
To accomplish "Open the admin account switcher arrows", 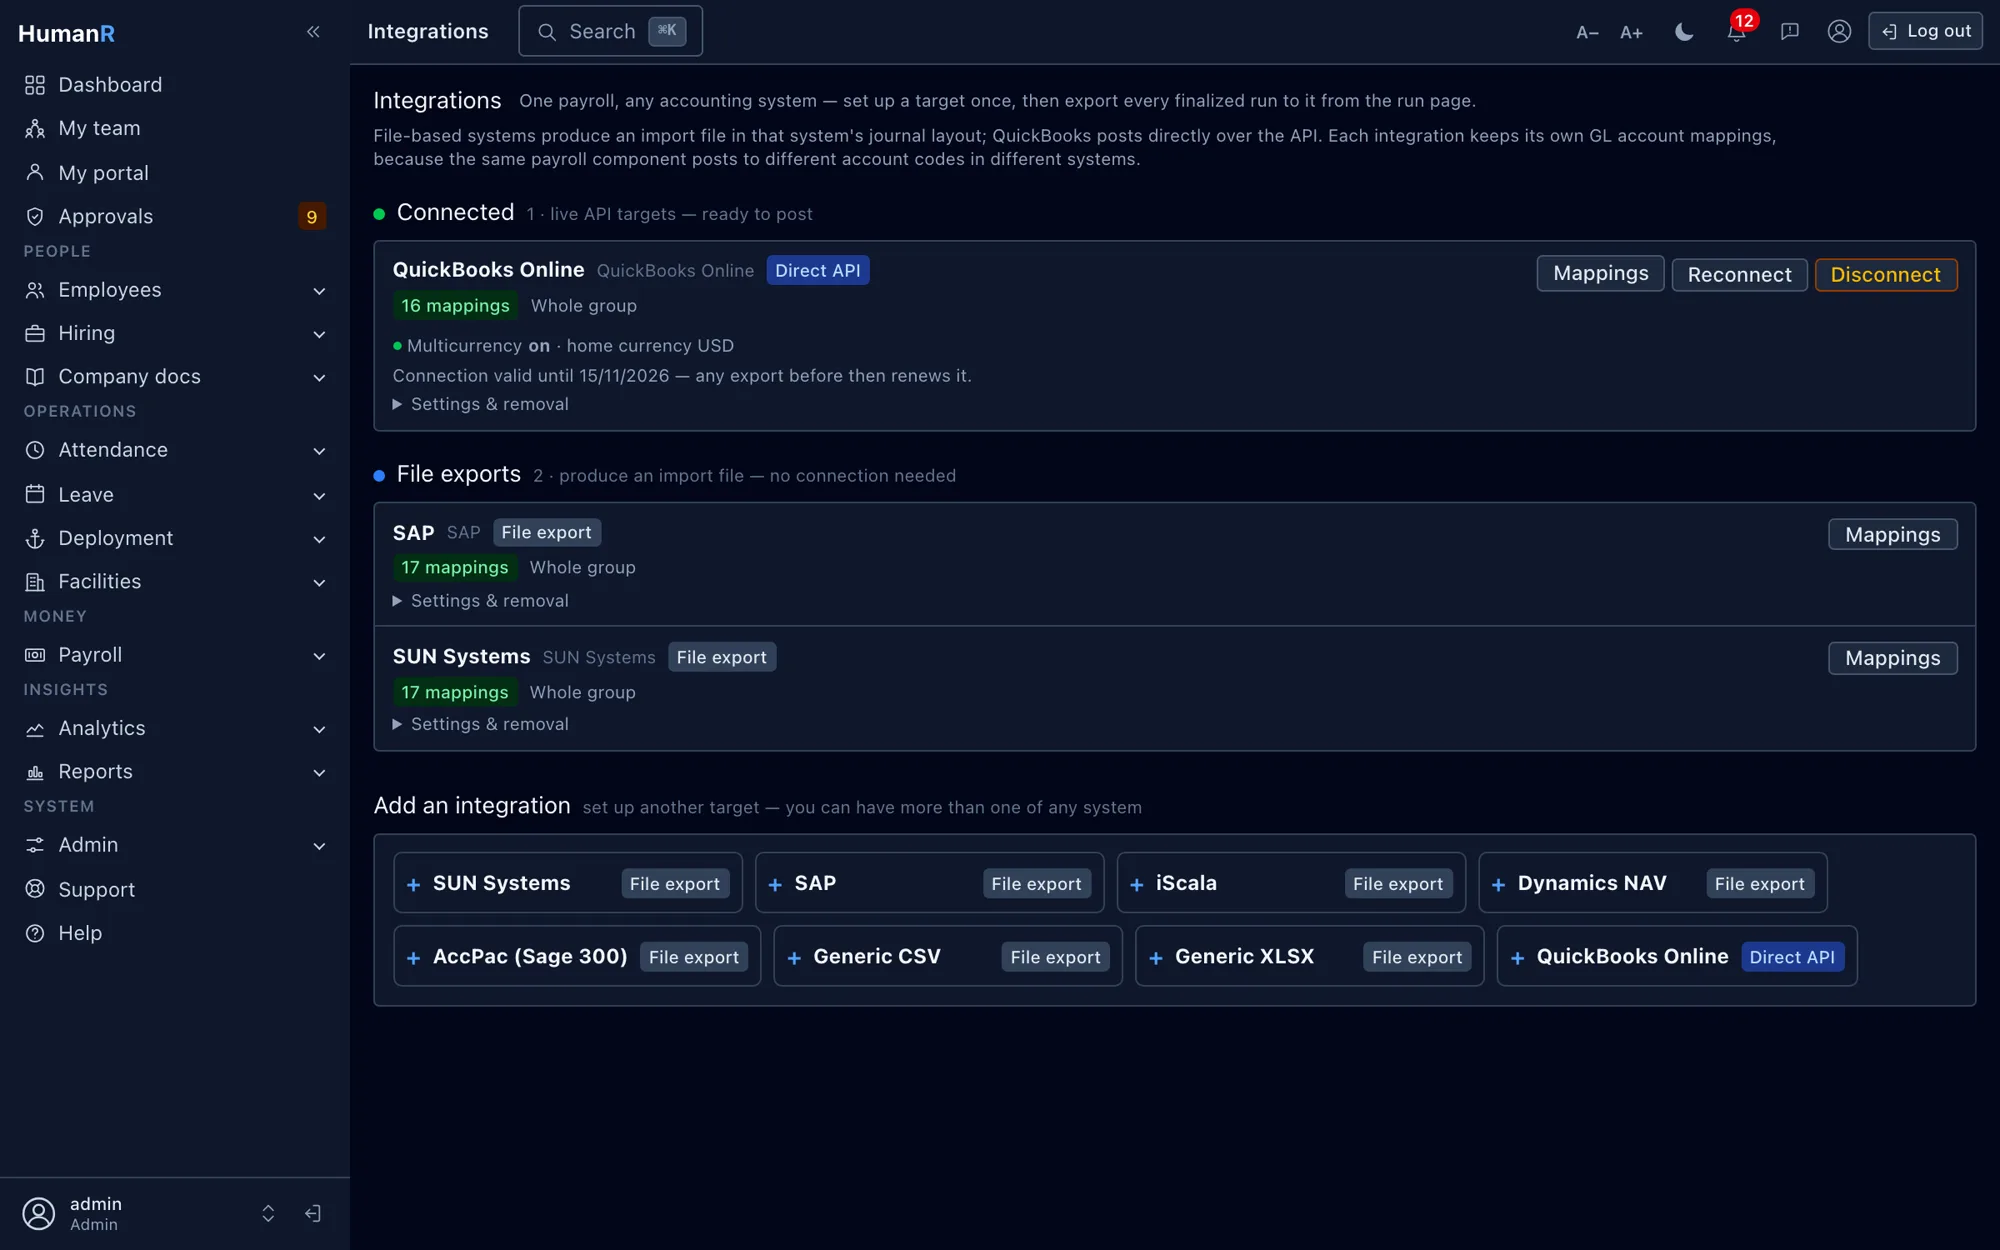I will 268,1213.
